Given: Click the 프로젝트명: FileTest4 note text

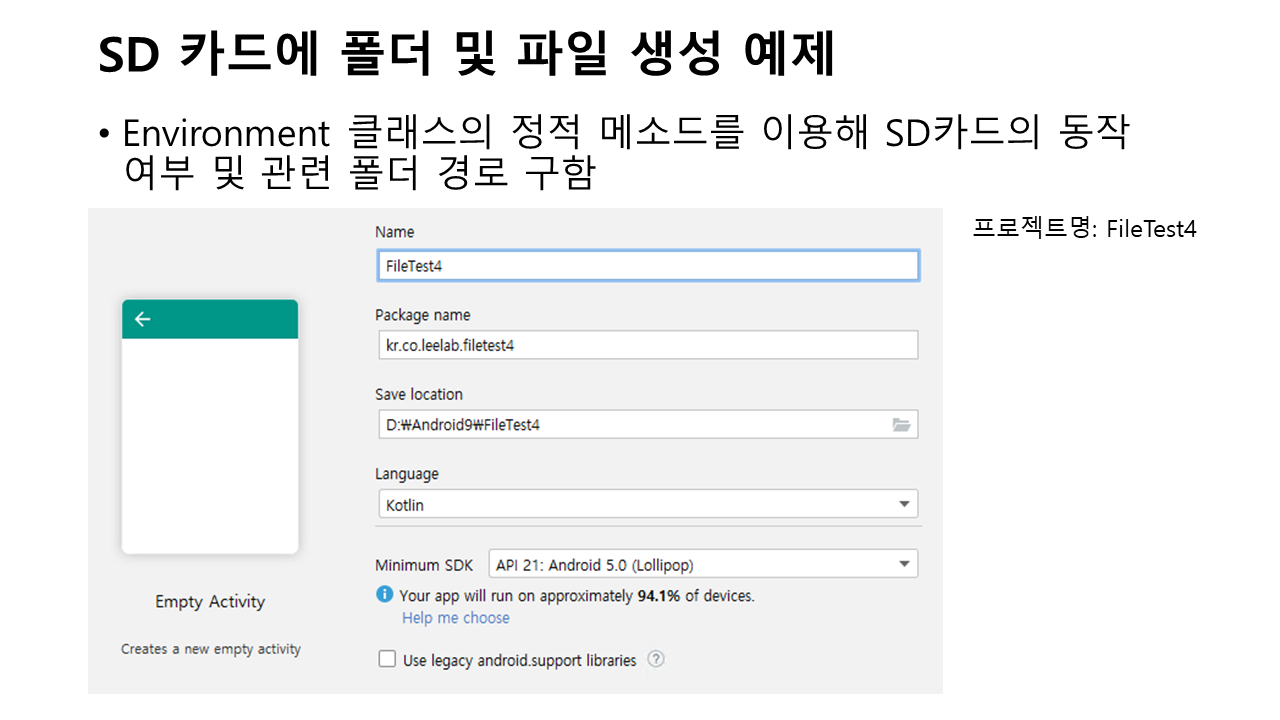Looking at the screenshot, I should (1084, 229).
